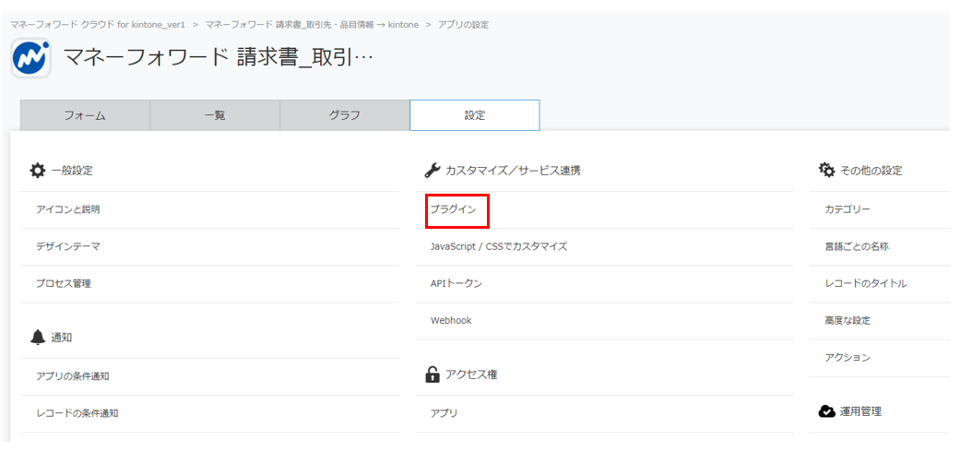
Task: Click the gears icon beside その他の設定
Action: [x=827, y=170]
